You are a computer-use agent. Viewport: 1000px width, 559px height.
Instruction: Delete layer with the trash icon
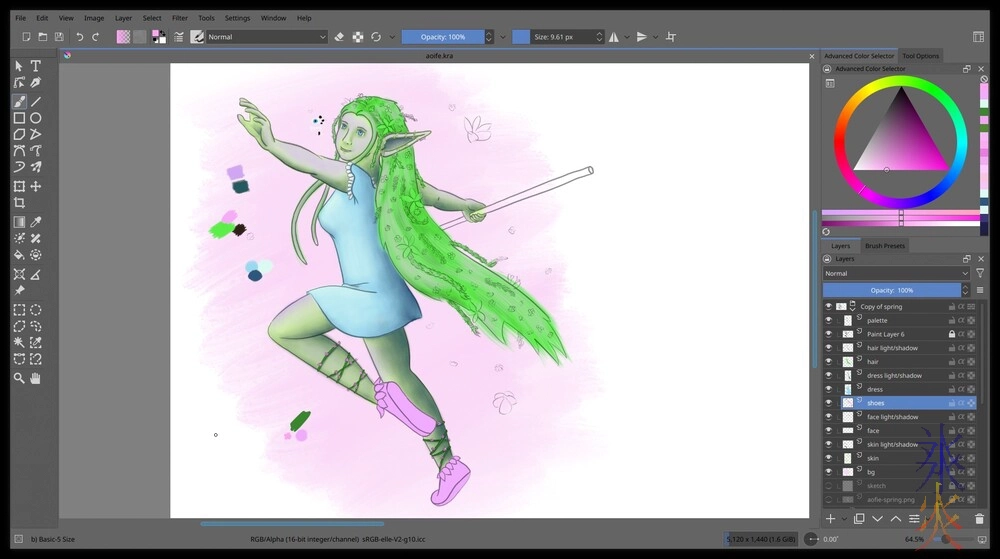(978, 519)
